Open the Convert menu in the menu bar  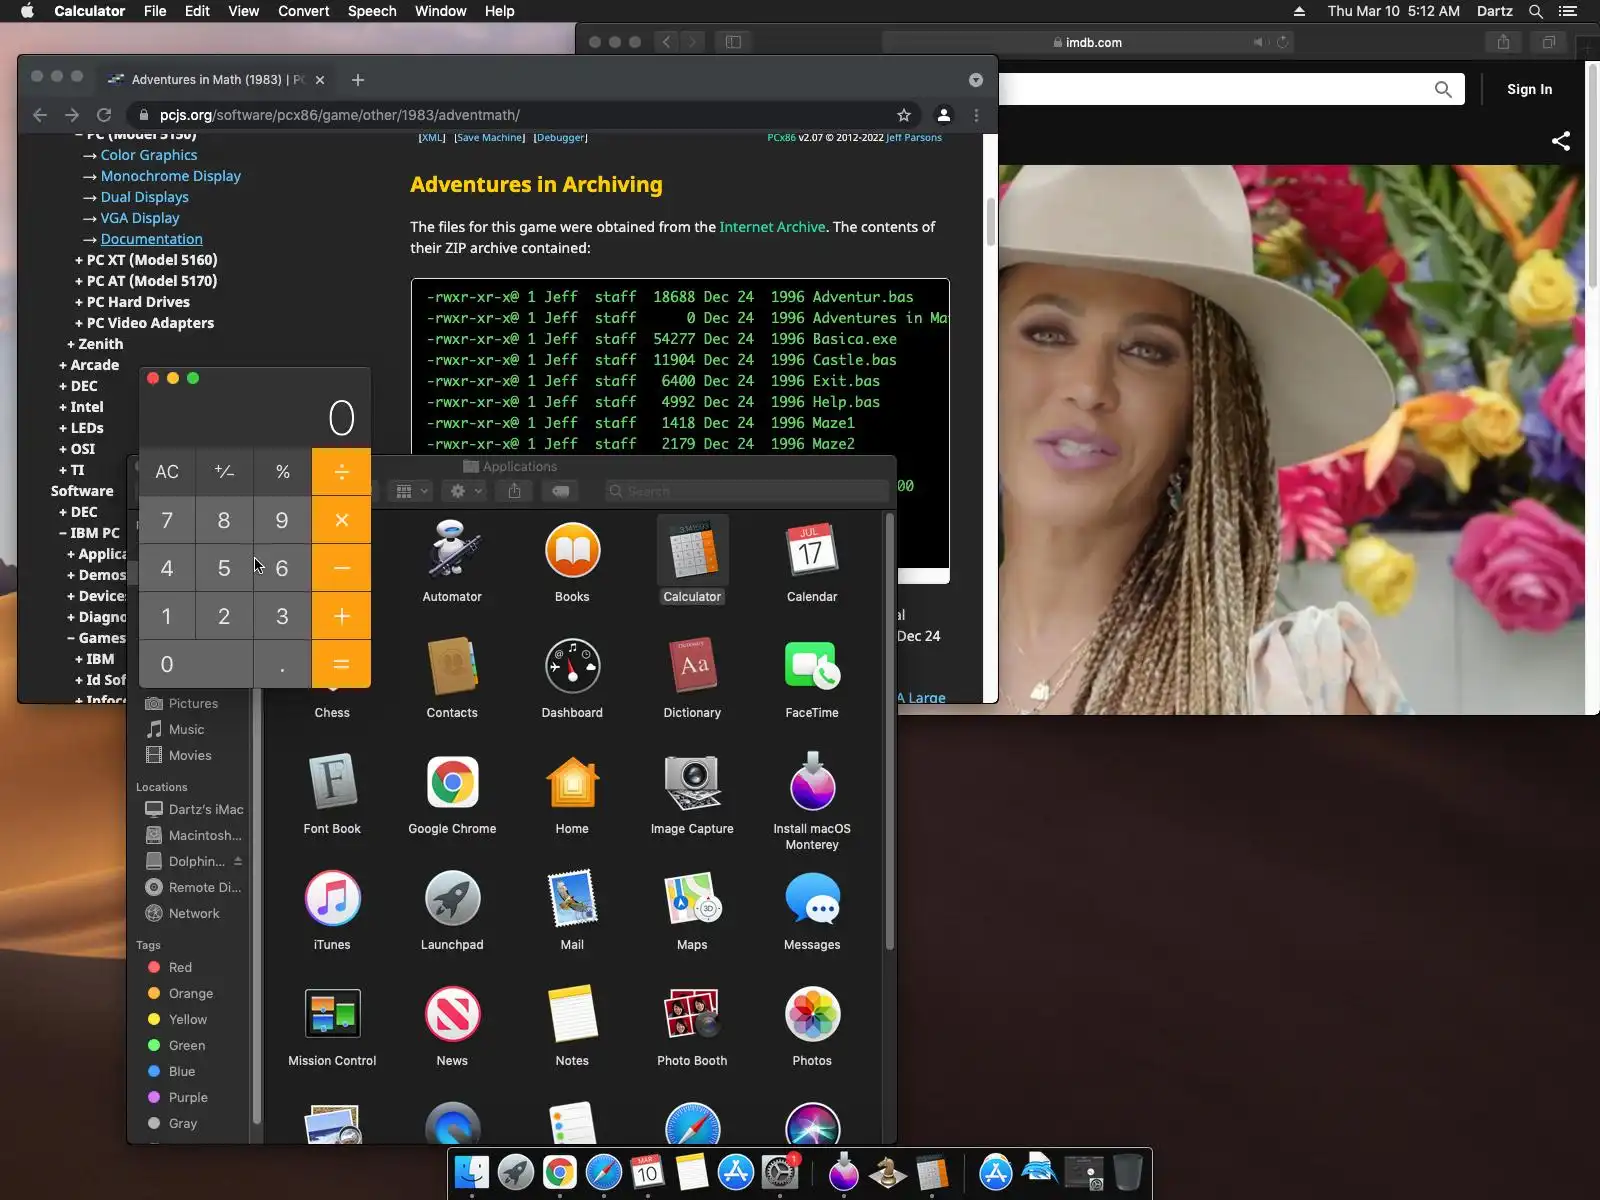click(x=303, y=11)
